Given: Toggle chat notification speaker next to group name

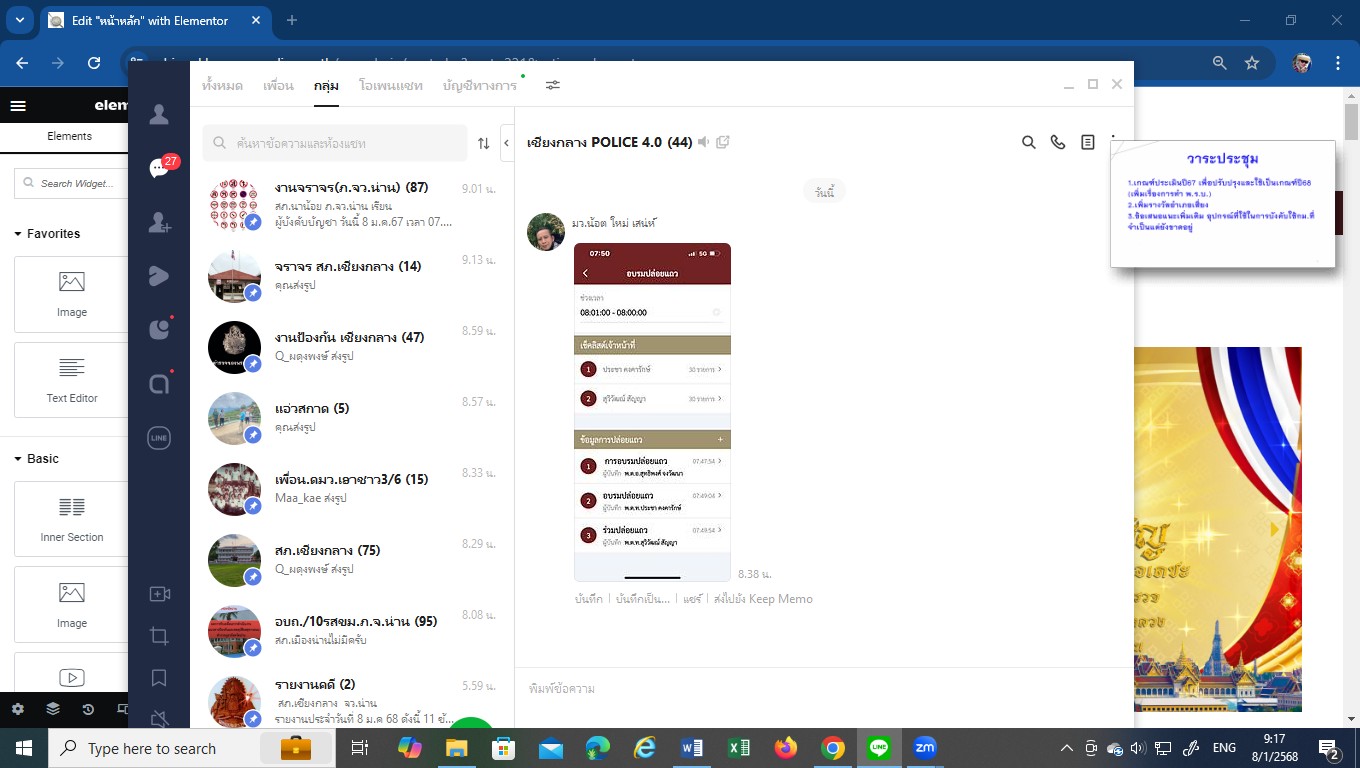Looking at the screenshot, I should tap(704, 142).
